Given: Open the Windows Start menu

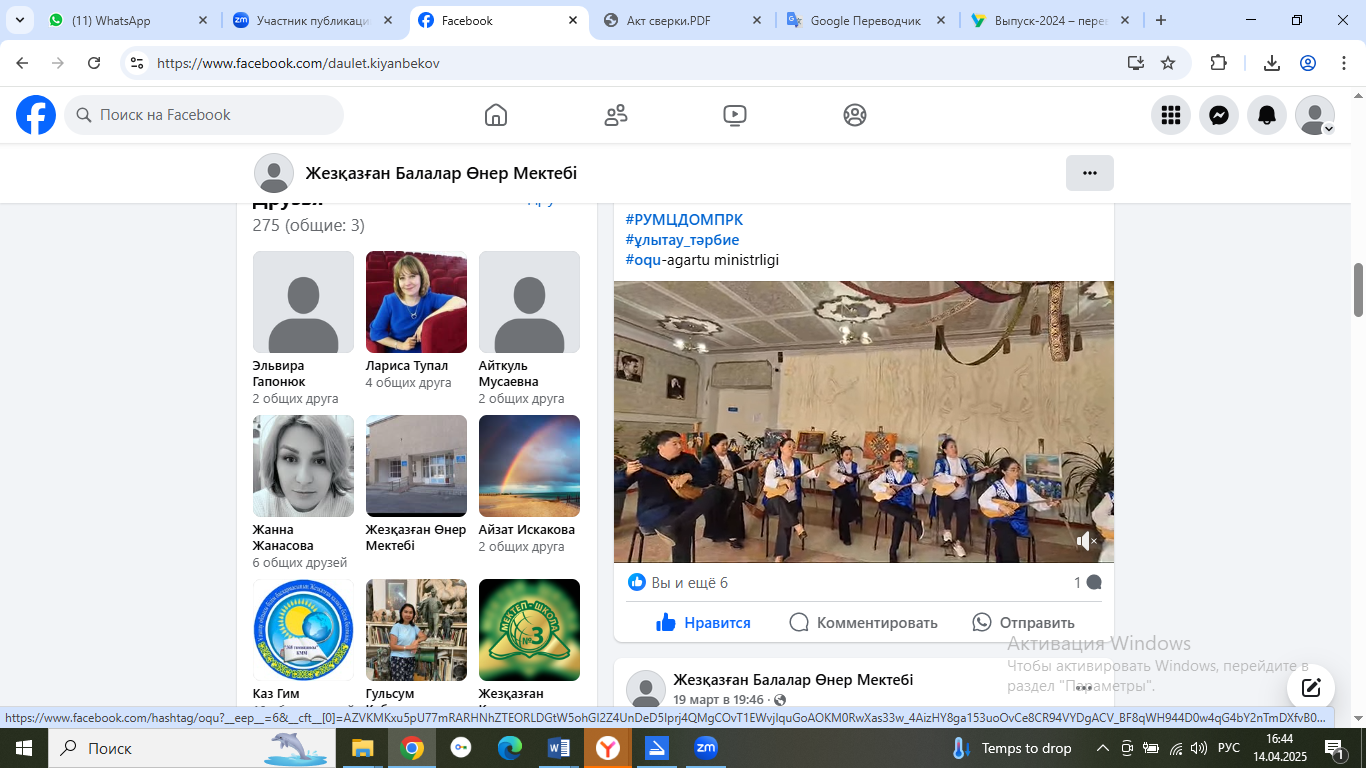Looking at the screenshot, I should point(23,748).
